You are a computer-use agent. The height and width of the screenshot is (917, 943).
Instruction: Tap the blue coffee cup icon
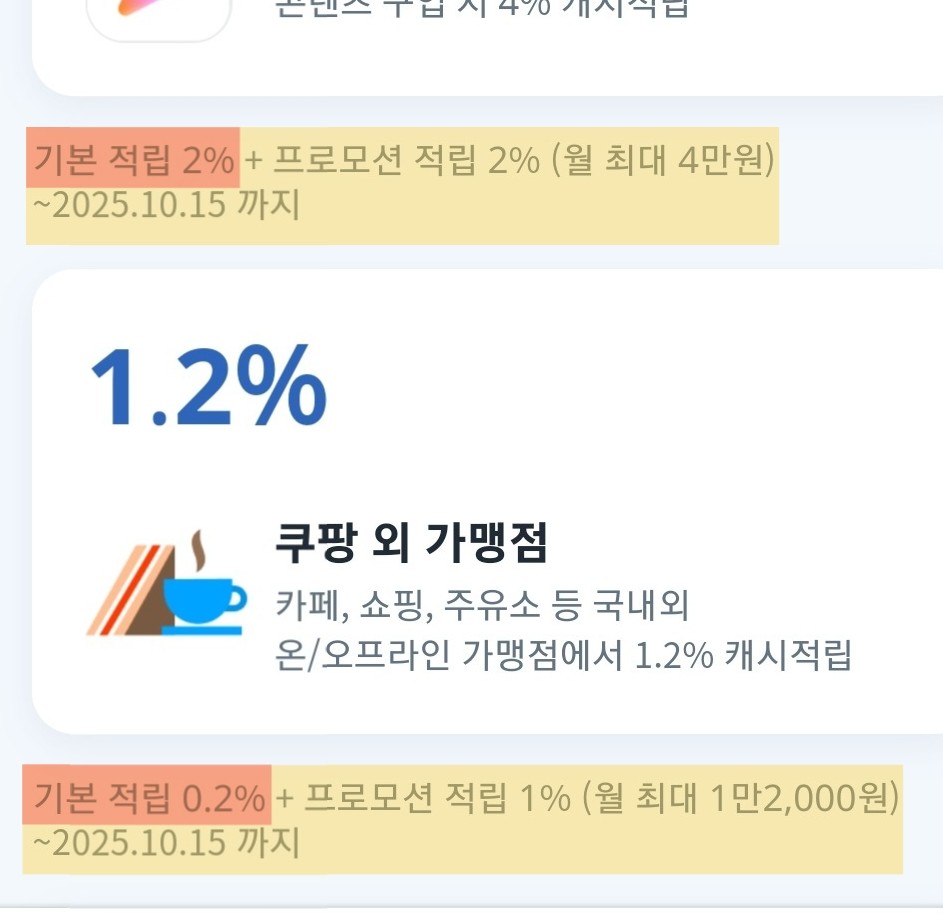[204, 601]
